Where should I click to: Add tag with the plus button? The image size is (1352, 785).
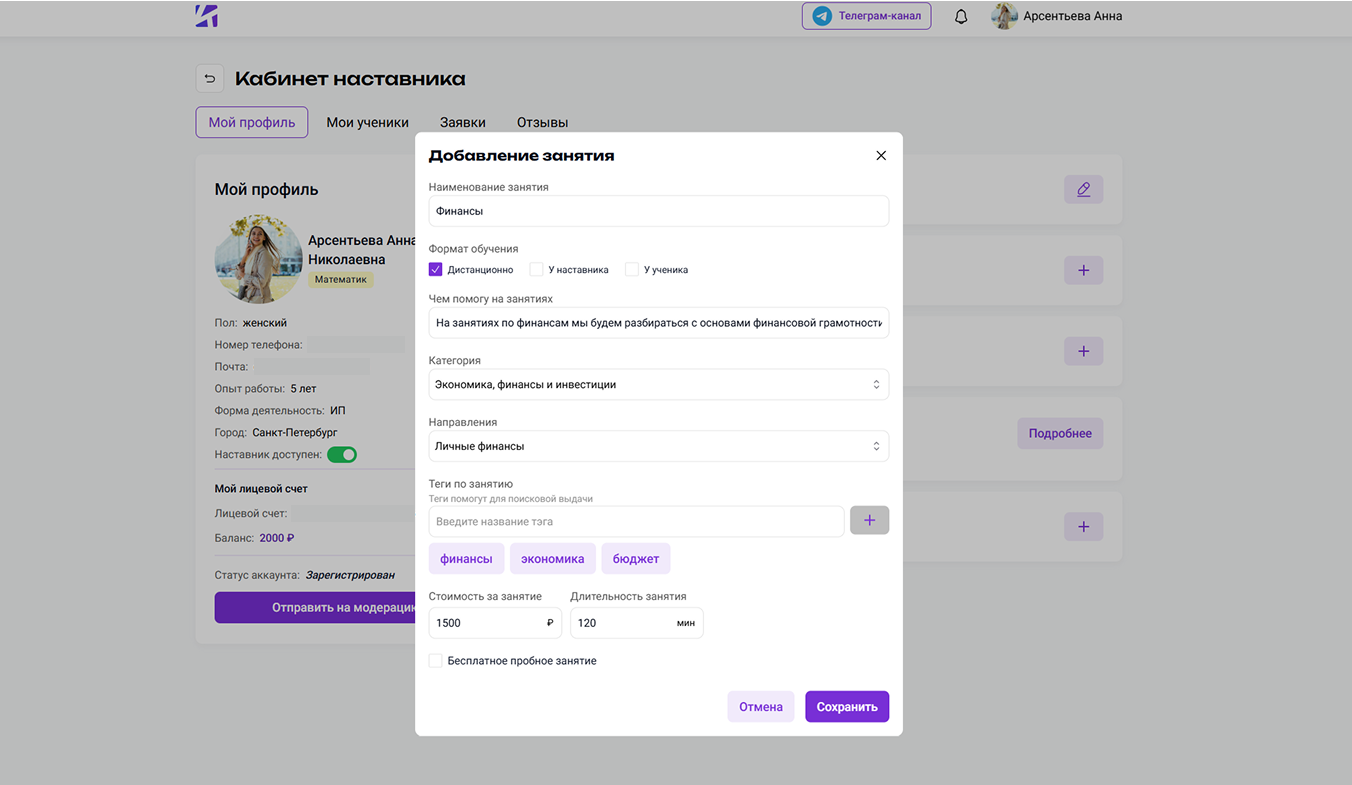[869, 521]
